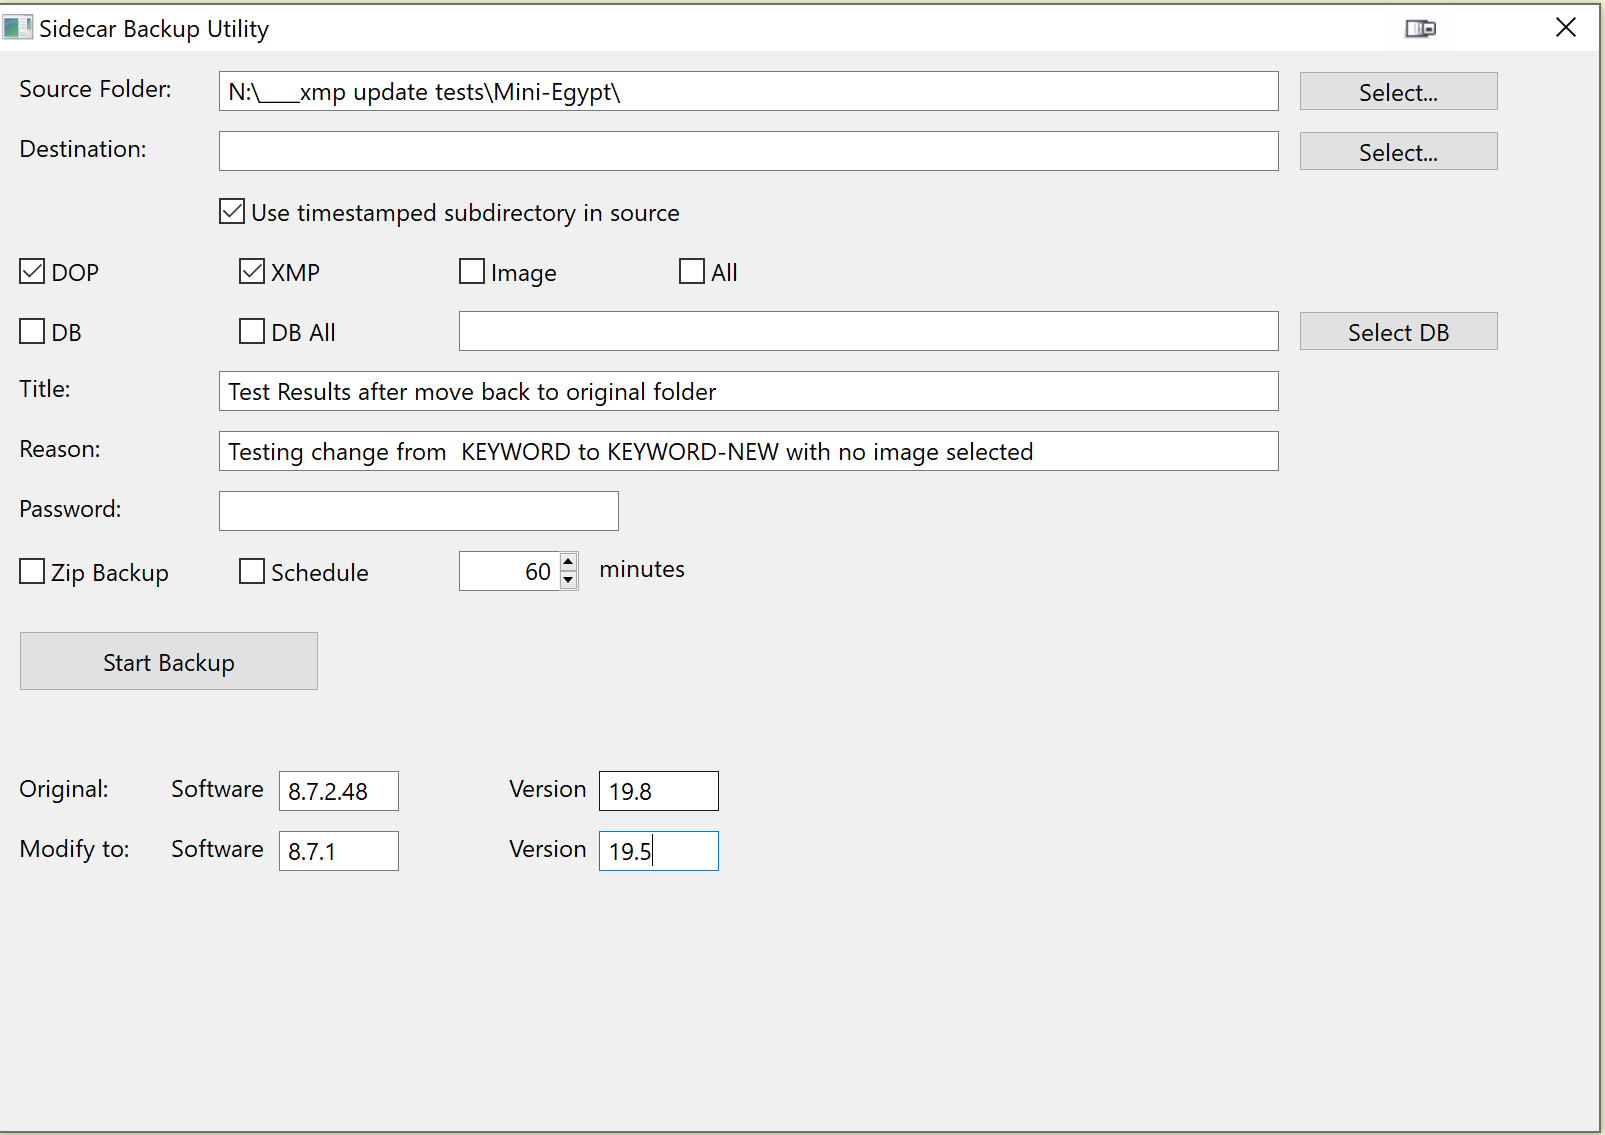1605x1135 pixels.
Task: Turn on the Schedule checkbox
Action: pyautogui.click(x=252, y=572)
